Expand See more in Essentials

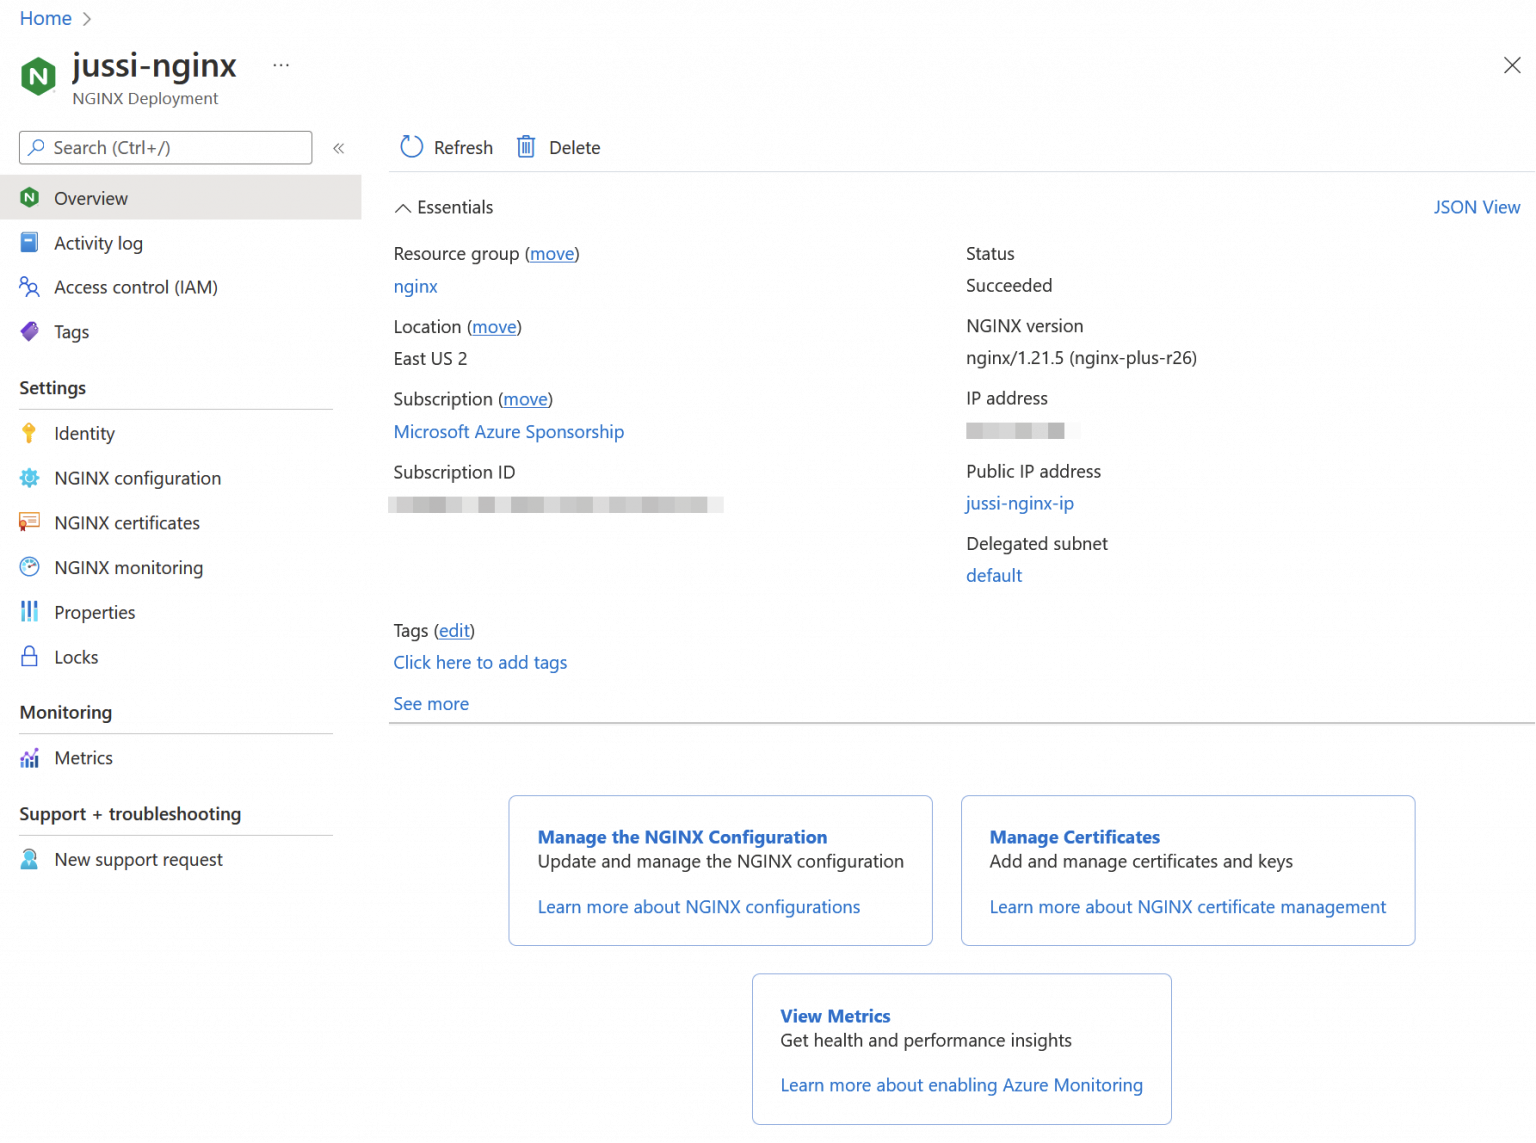pos(431,703)
